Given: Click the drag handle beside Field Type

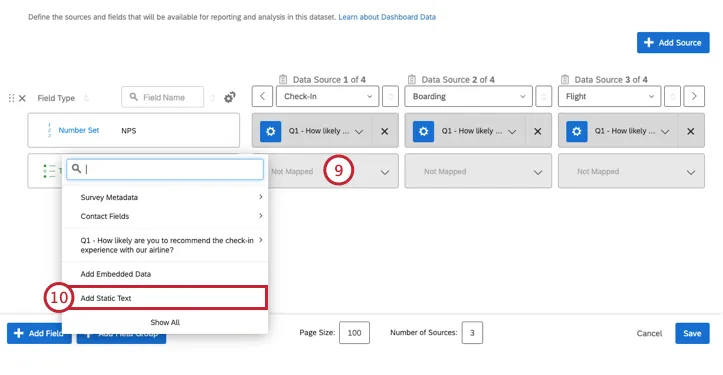Looking at the screenshot, I should [12, 98].
